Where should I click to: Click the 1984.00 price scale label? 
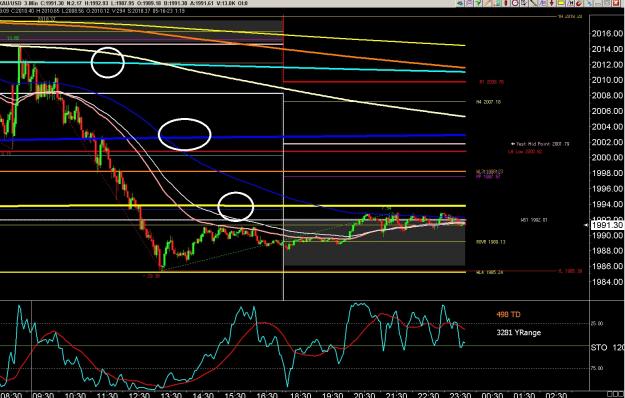point(608,282)
